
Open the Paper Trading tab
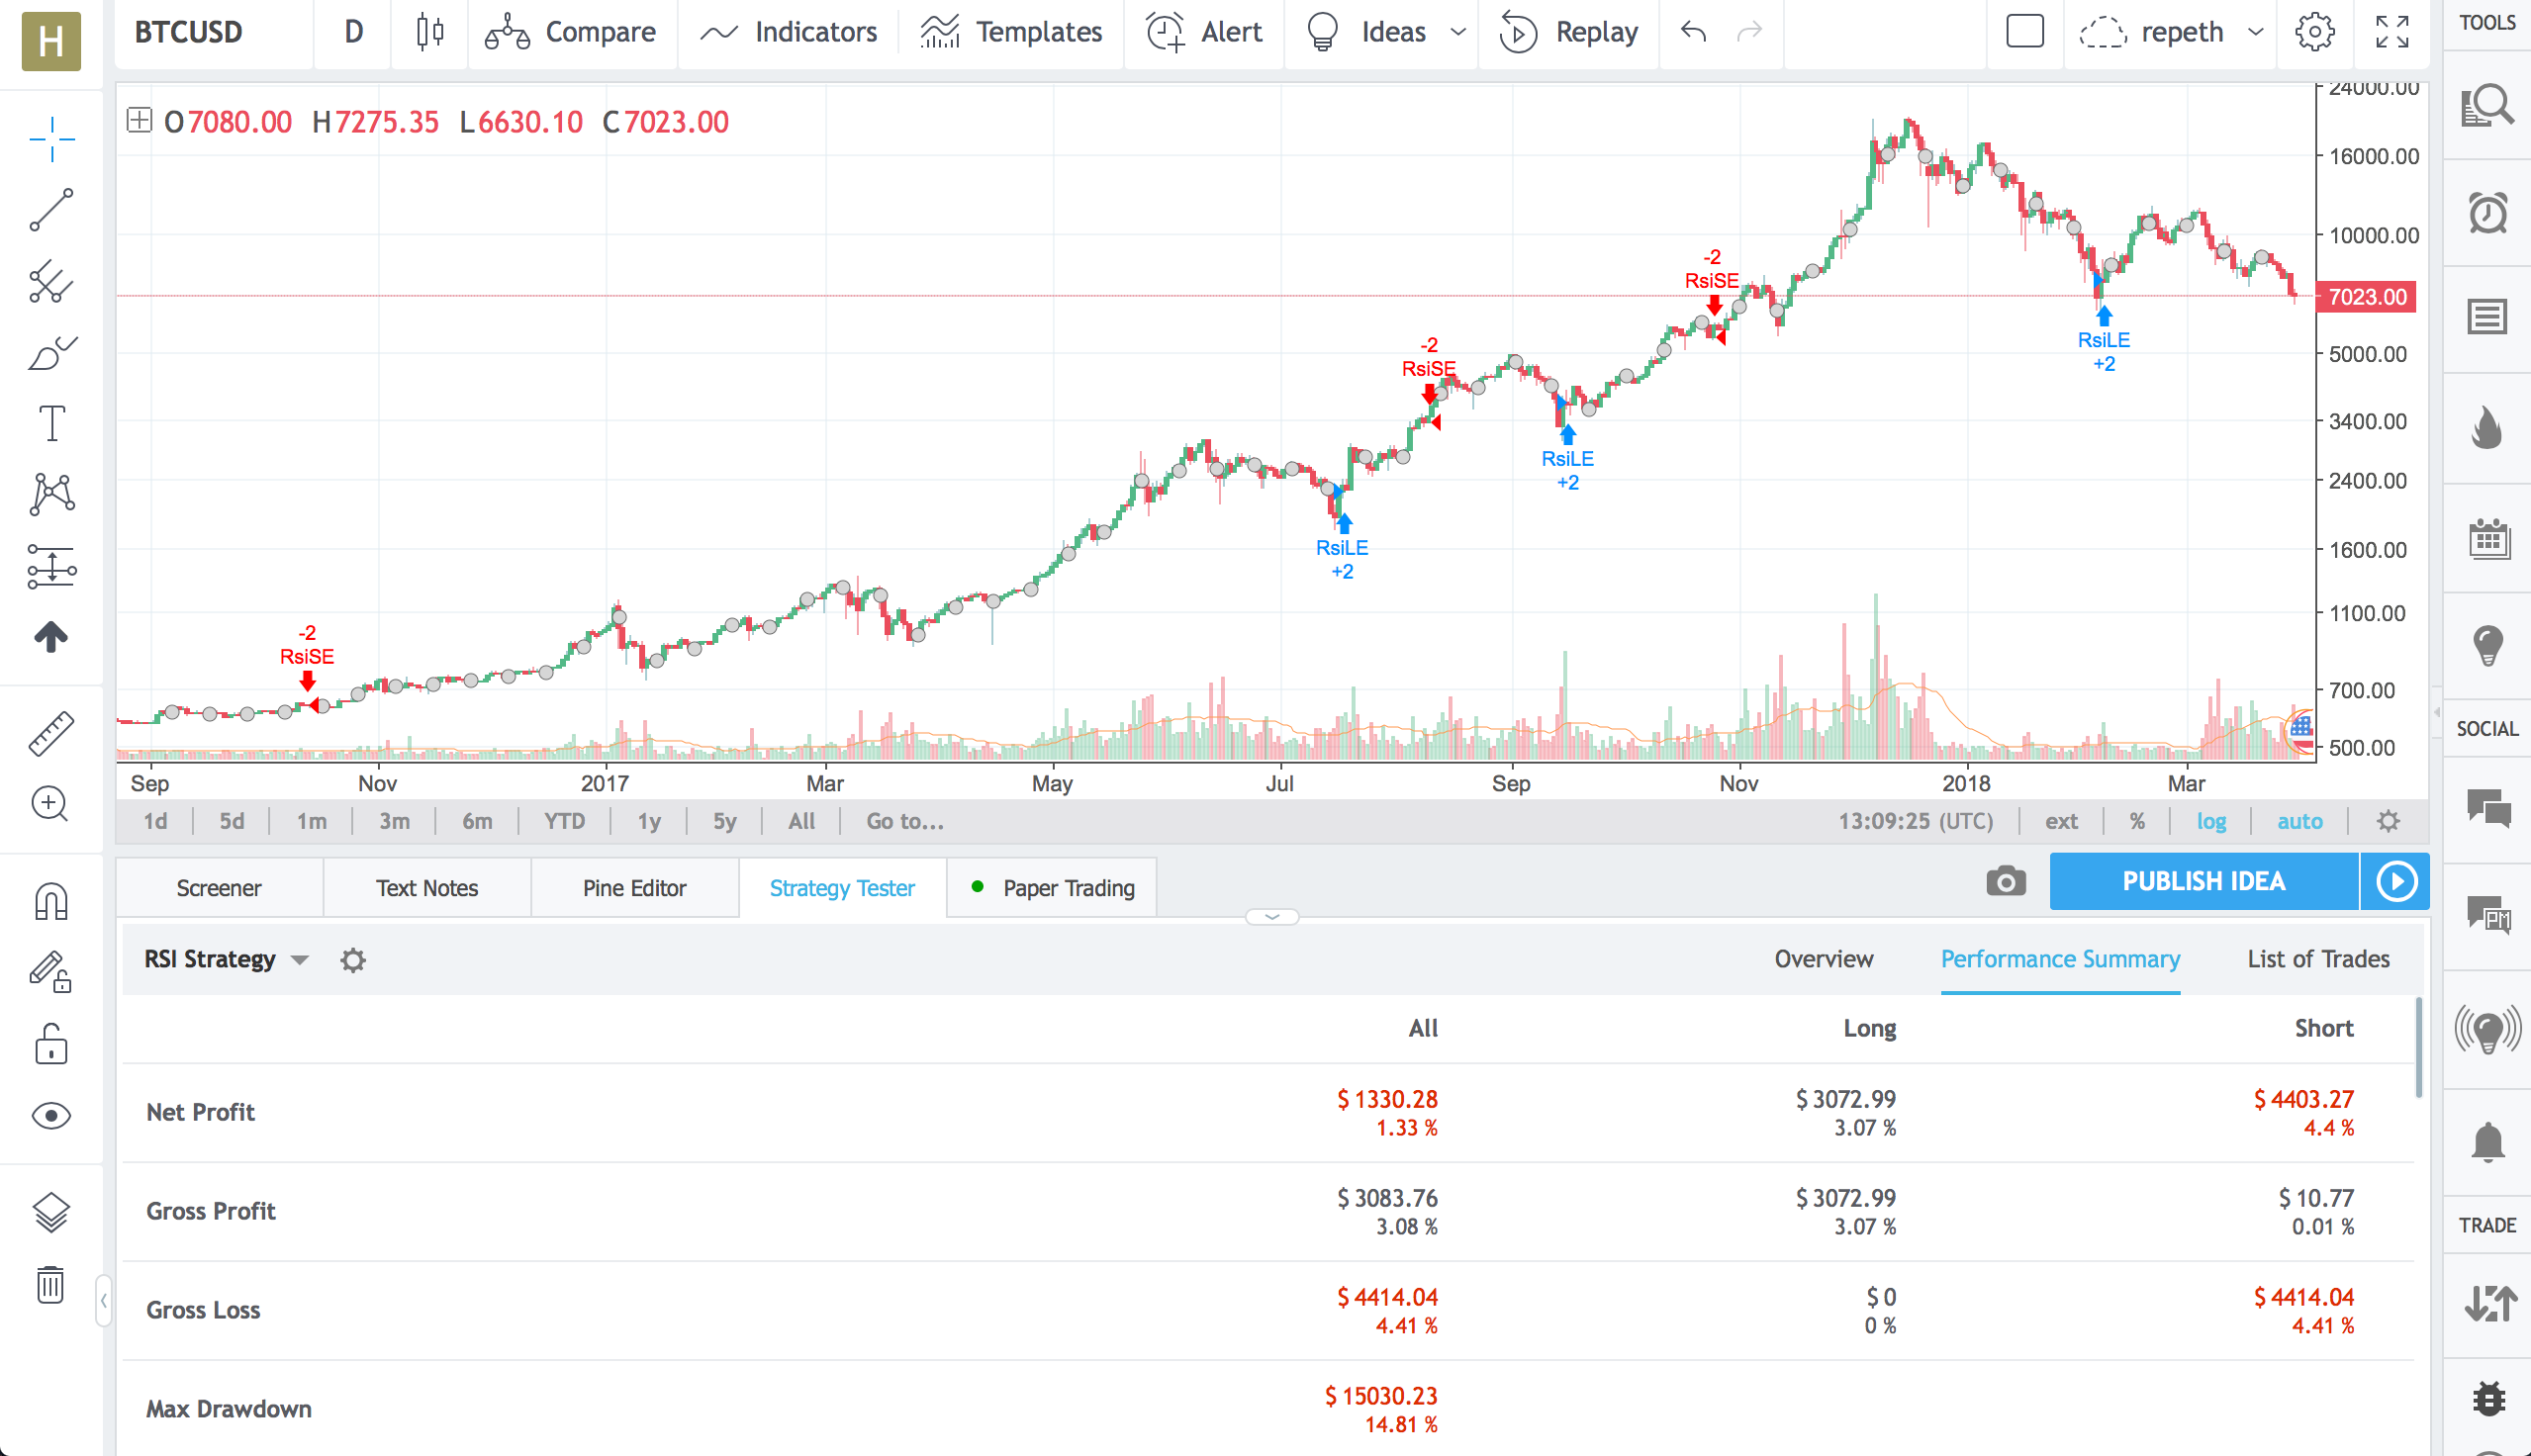1052,888
